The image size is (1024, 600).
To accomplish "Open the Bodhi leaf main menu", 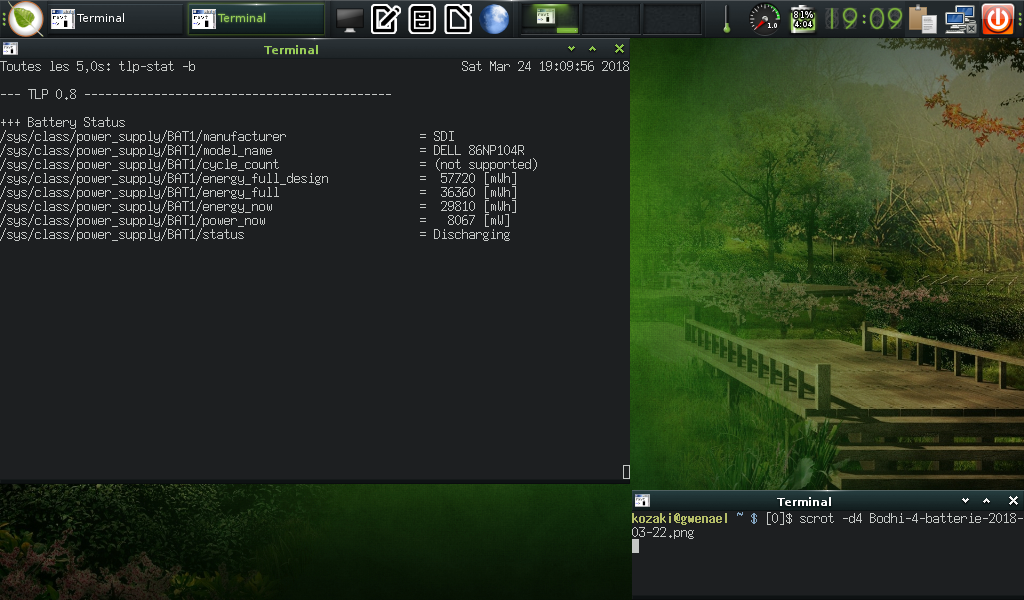I will click(25, 18).
